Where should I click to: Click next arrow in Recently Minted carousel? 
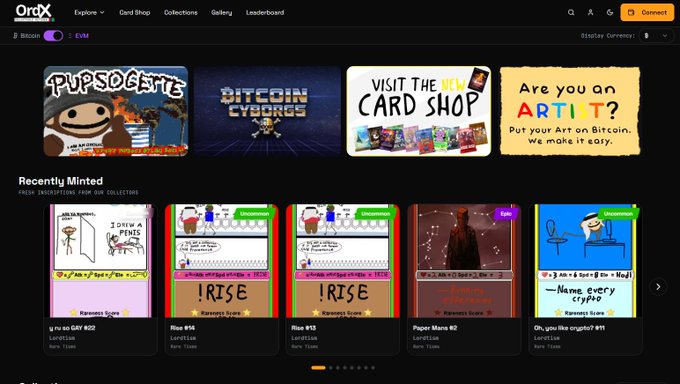(658, 286)
